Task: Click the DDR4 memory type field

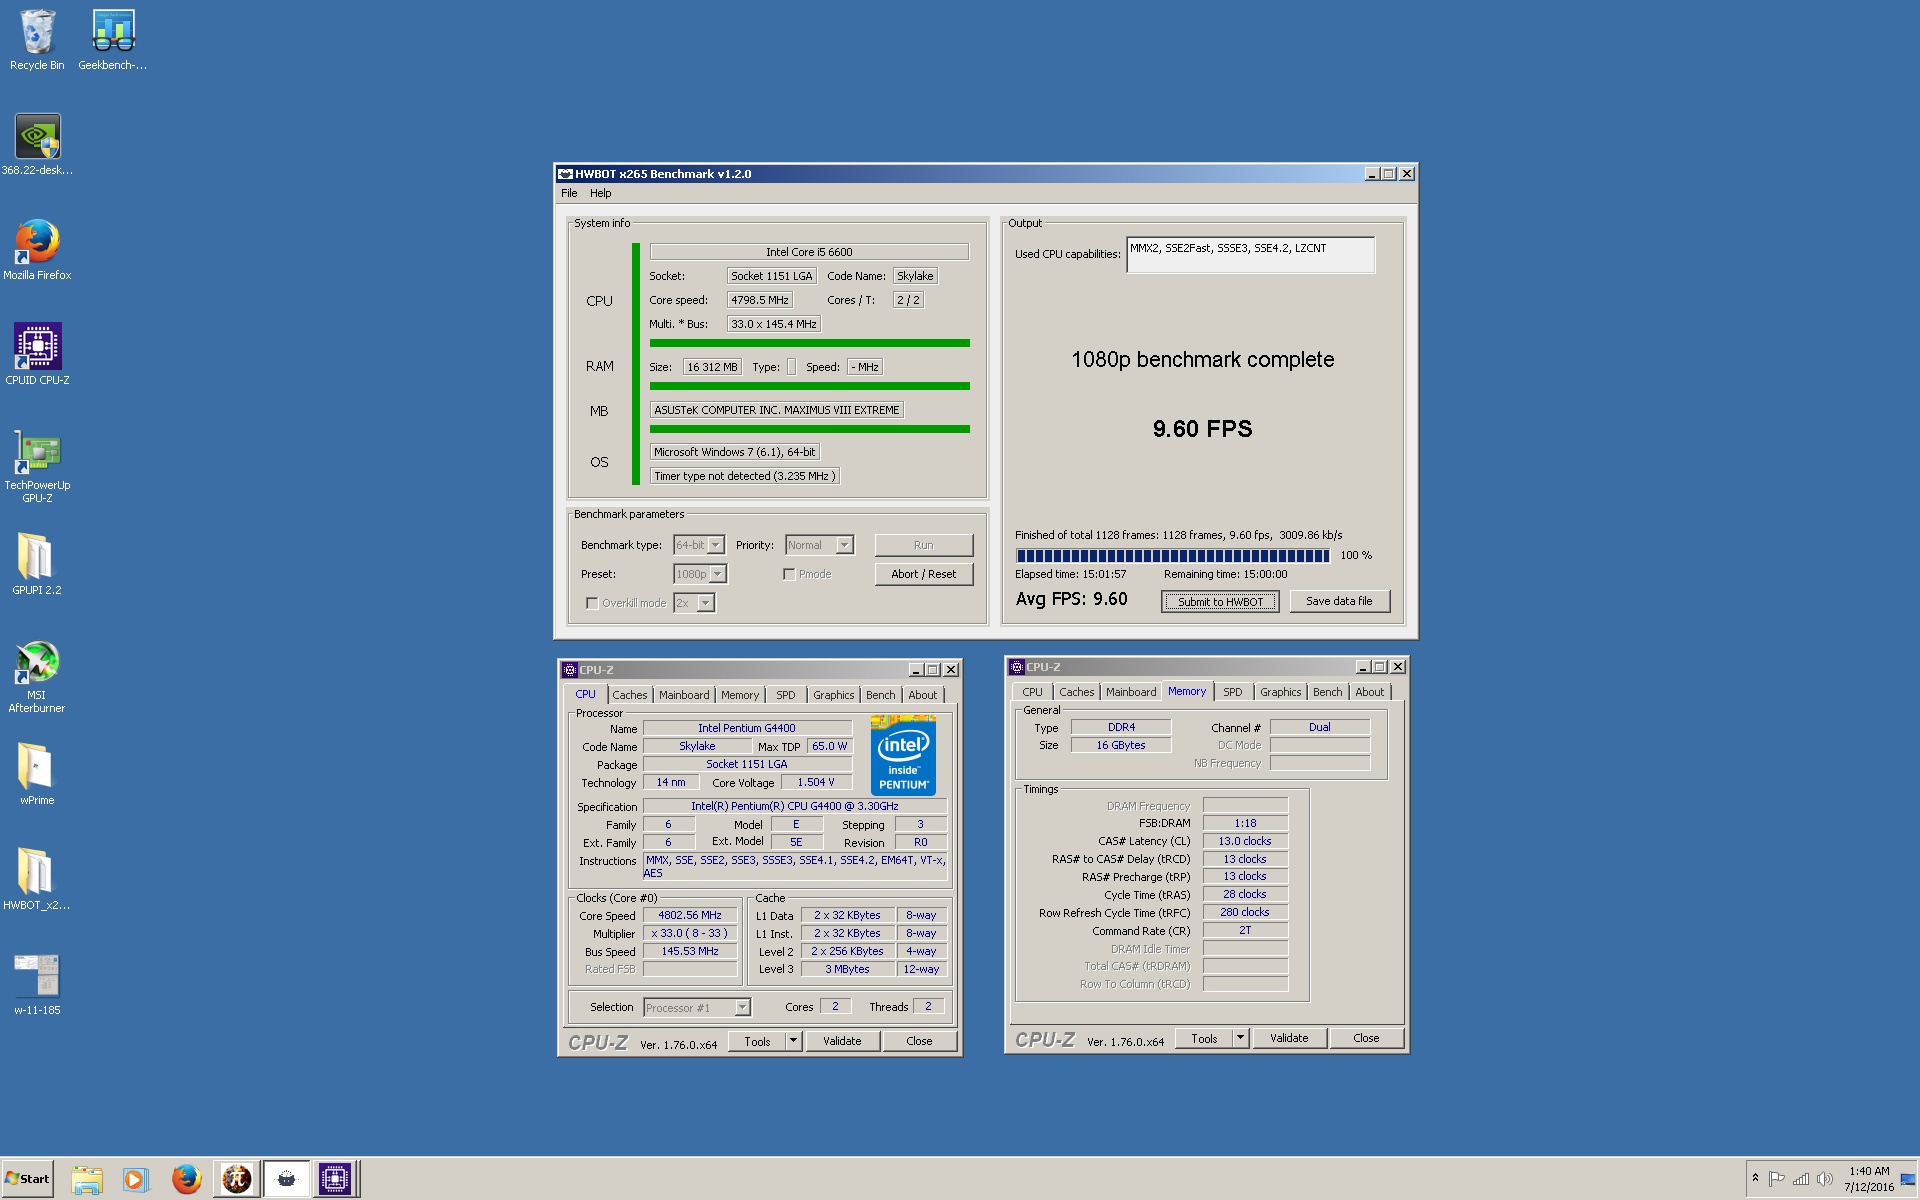Action: coord(1121,727)
